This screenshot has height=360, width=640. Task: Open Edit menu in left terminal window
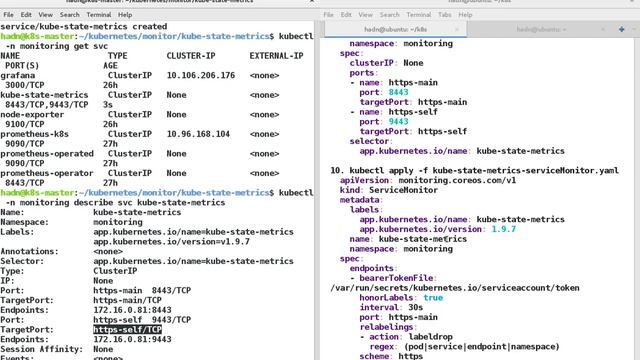tap(26, 15)
